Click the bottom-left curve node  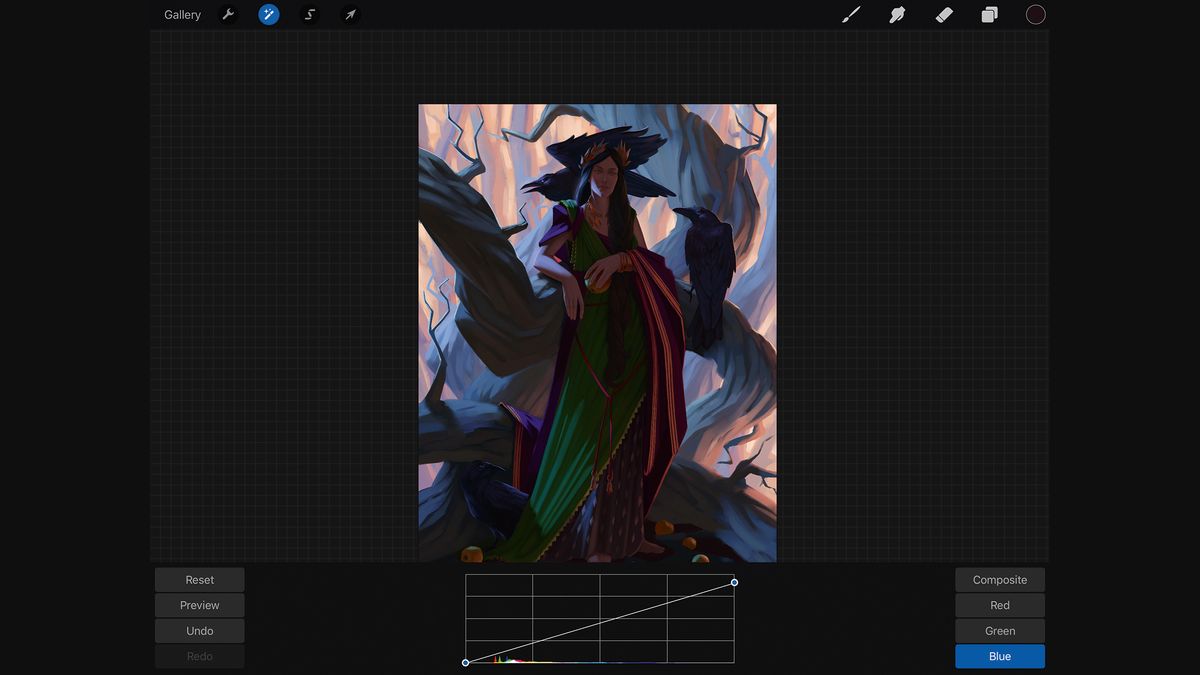pos(466,662)
